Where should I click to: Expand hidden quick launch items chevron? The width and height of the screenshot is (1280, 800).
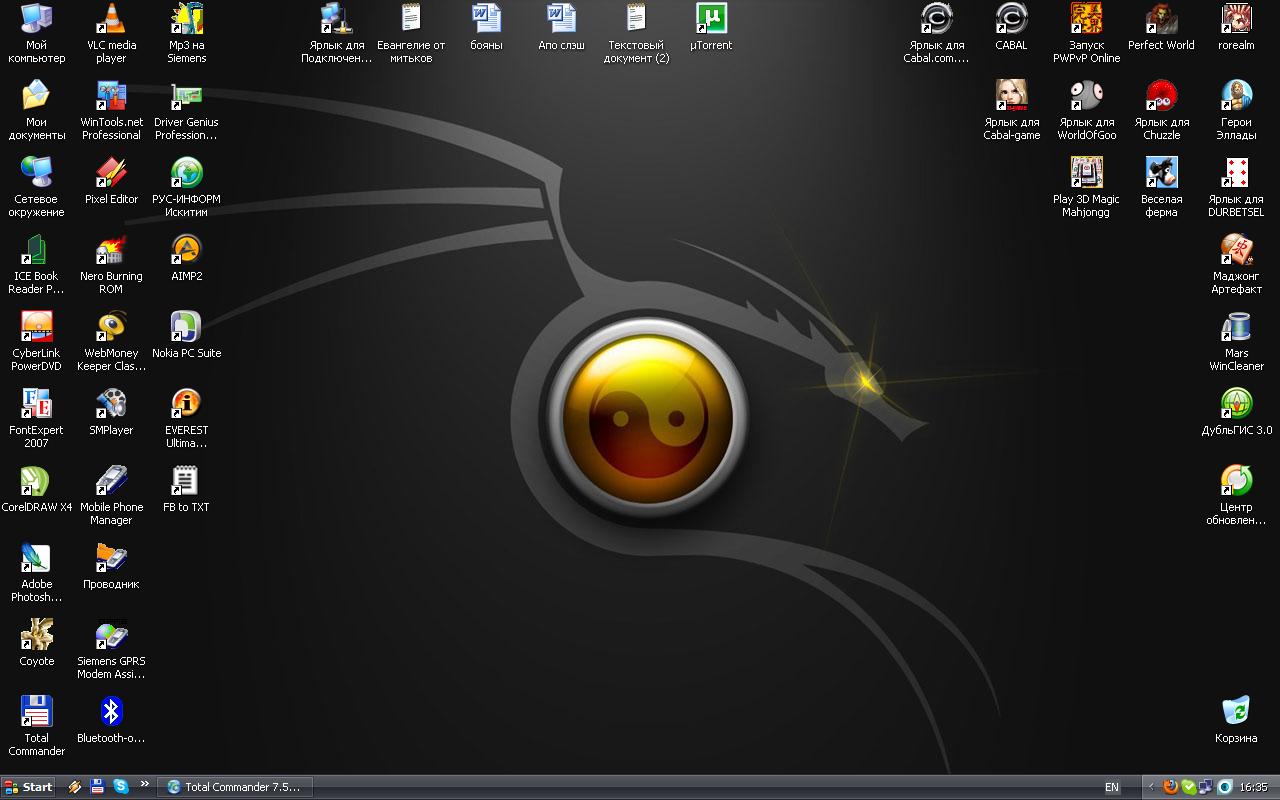tap(145, 785)
